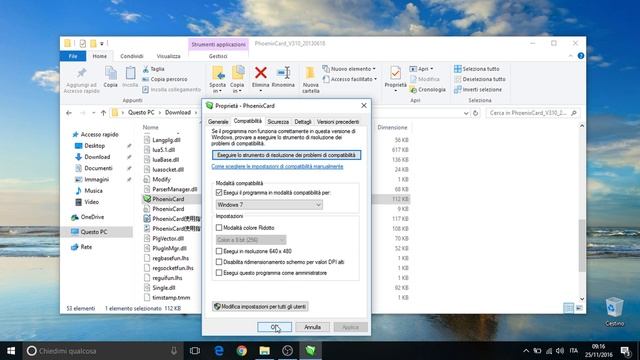
Task: Select Documenti in Accesso rapido
Action: pos(98,168)
